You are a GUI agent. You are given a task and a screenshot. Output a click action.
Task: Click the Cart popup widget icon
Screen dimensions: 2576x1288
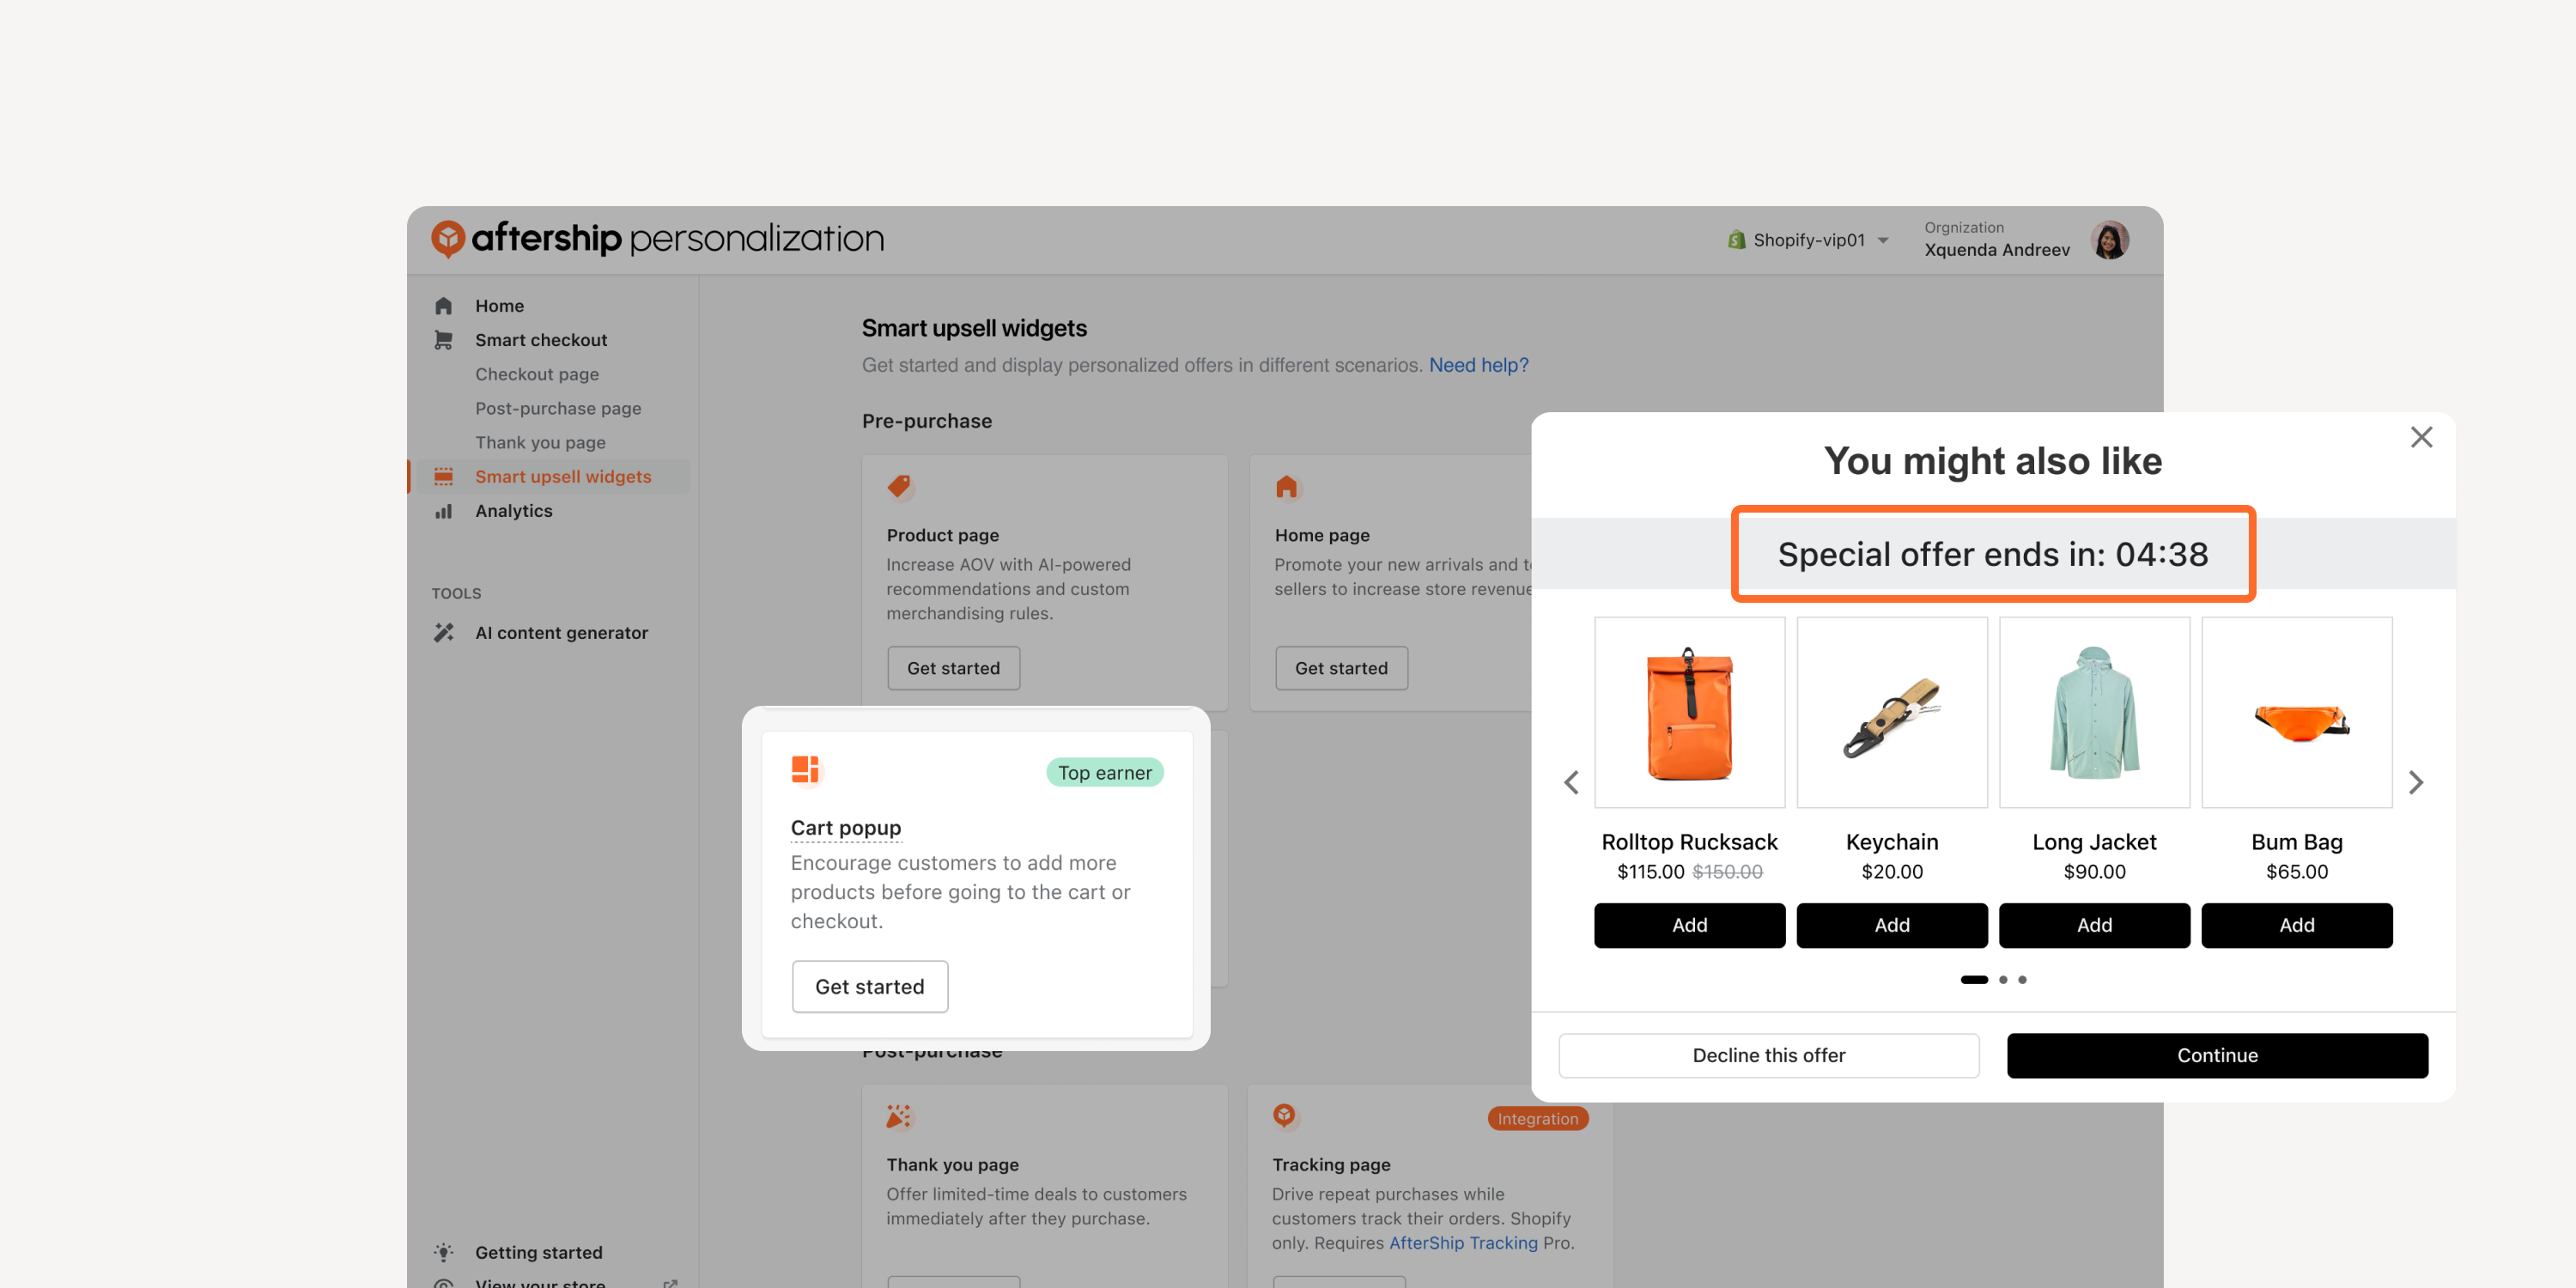pyautogui.click(x=805, y=769)
